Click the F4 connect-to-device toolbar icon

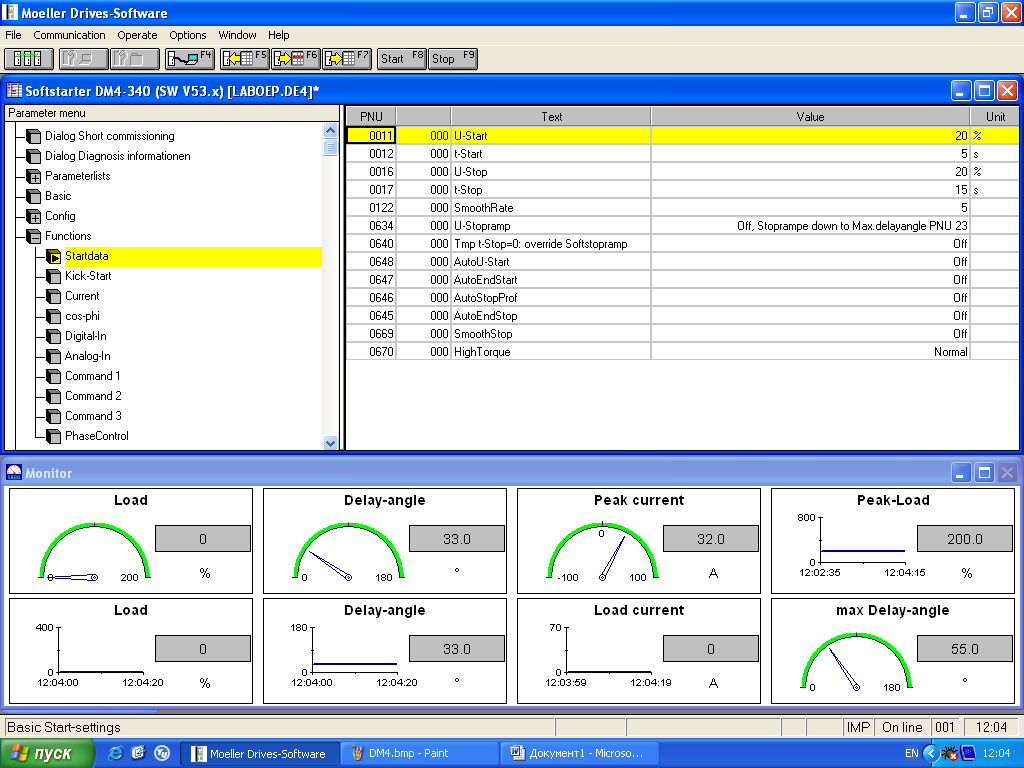click(x=189, y=59)
